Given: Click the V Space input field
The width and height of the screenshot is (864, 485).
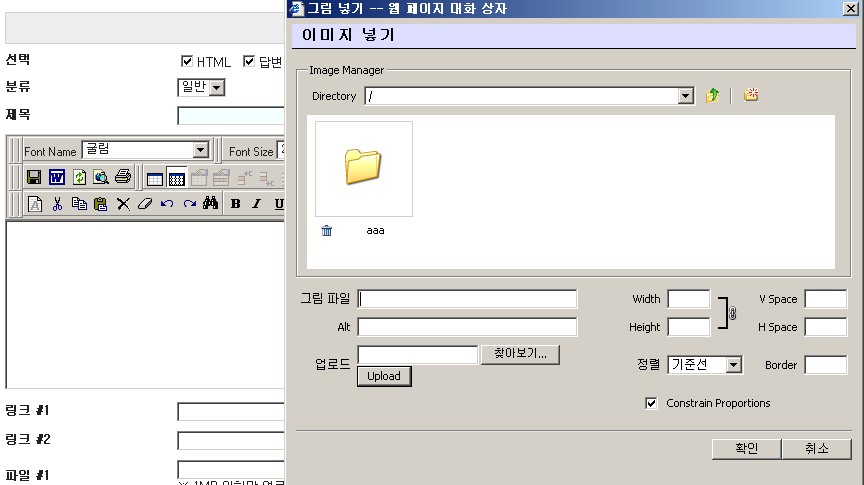Looking at the screenshot, I should 825,299.
